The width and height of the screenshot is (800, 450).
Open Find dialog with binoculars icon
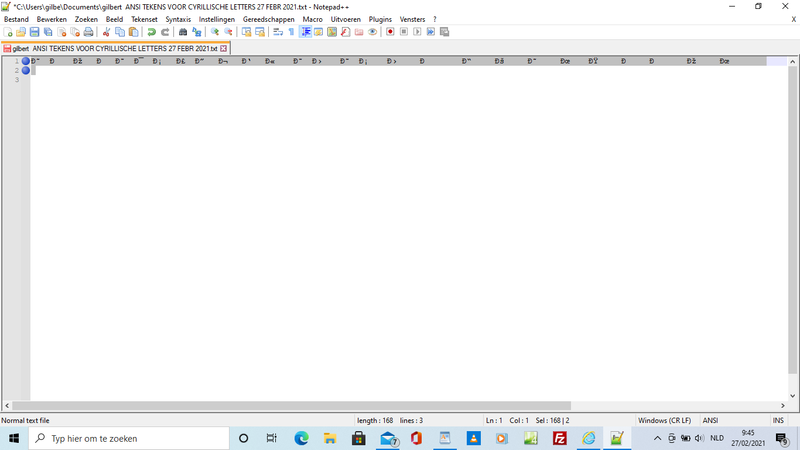point(183,32)
